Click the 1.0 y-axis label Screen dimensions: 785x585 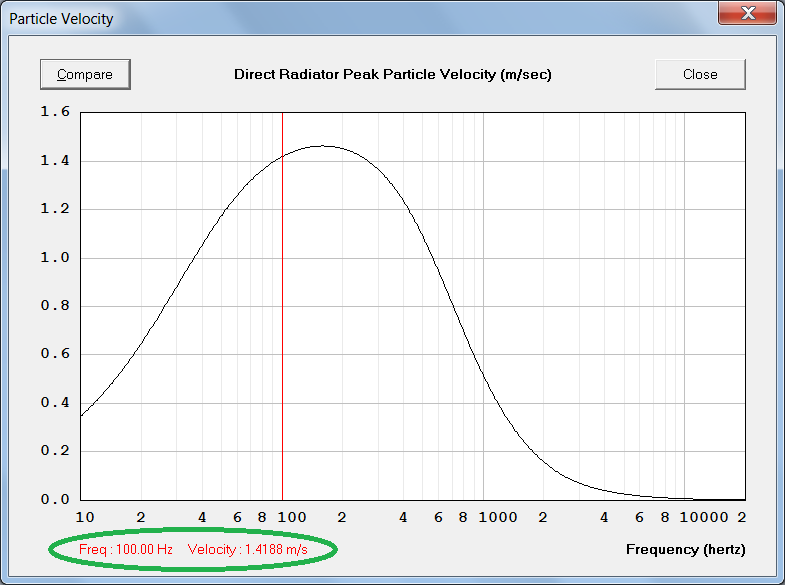pos(55,258)
